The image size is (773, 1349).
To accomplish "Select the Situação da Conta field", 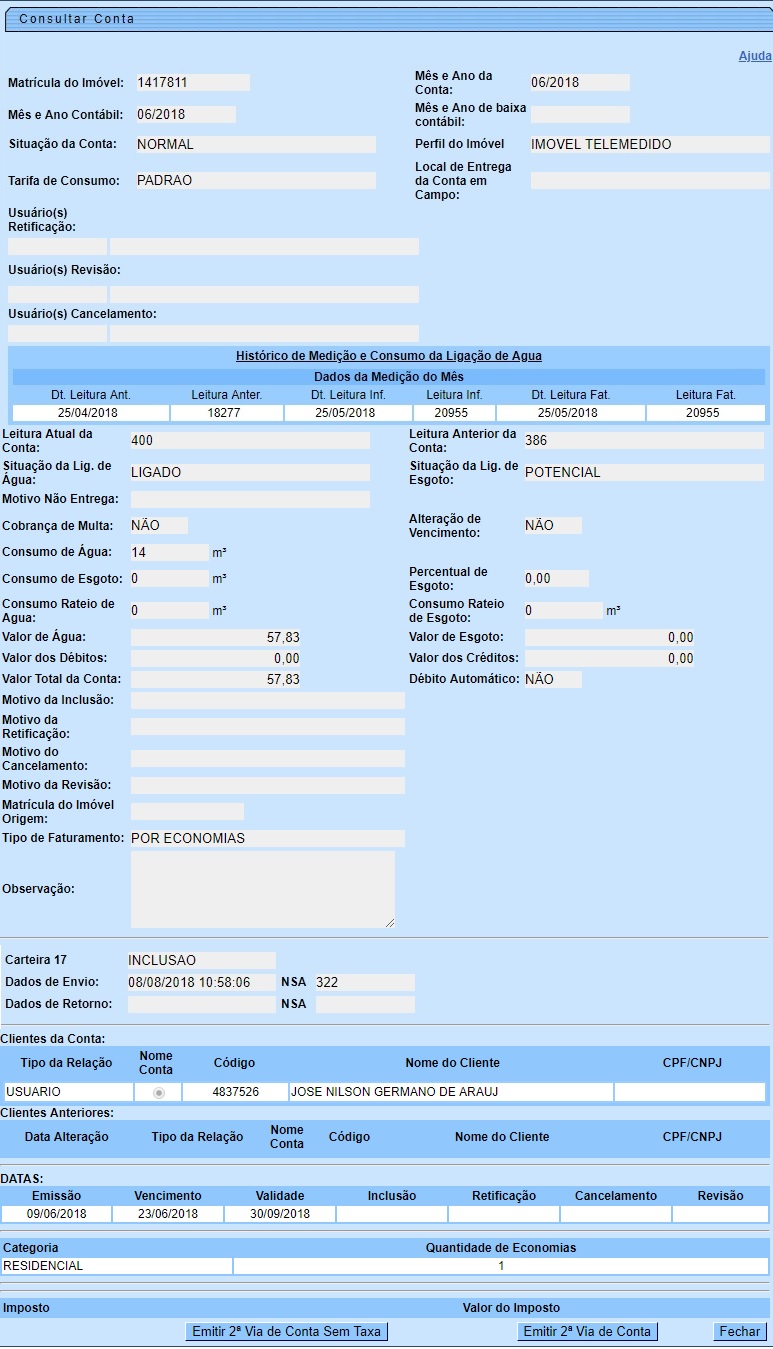I will (x=255, y=144).
